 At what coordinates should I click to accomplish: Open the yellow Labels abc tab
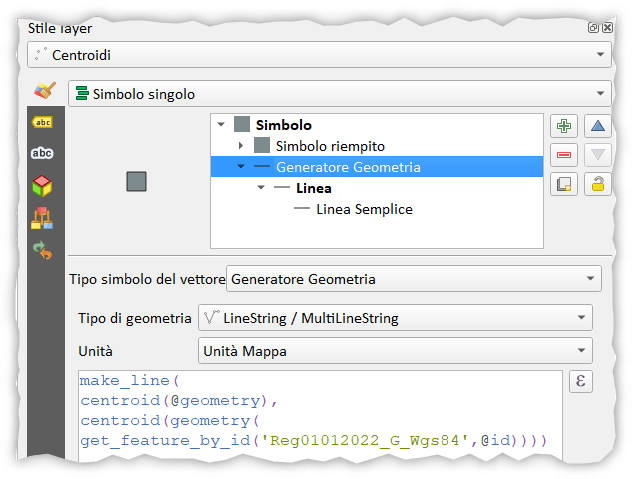(x=42, y=122)
